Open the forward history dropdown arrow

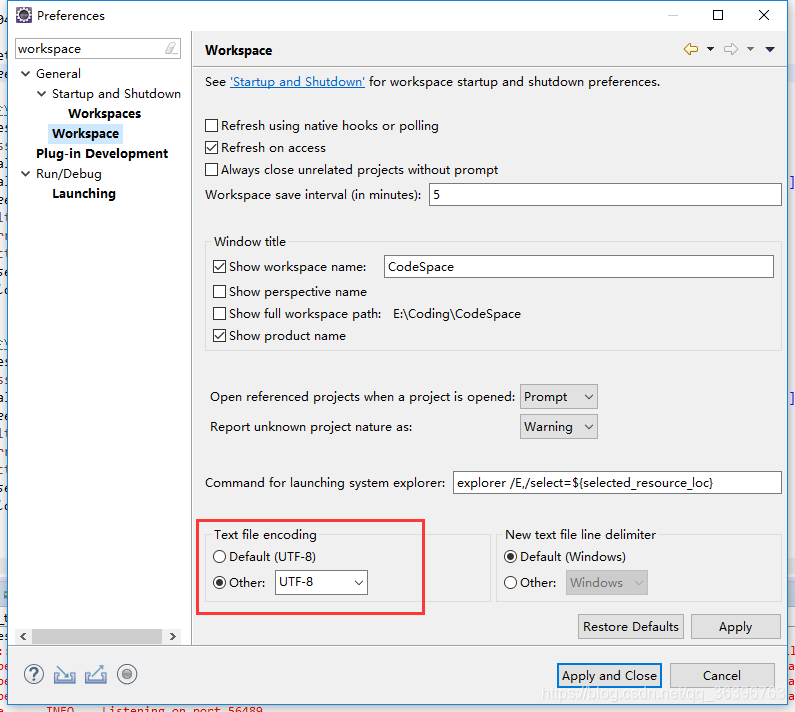click(750, 49)
